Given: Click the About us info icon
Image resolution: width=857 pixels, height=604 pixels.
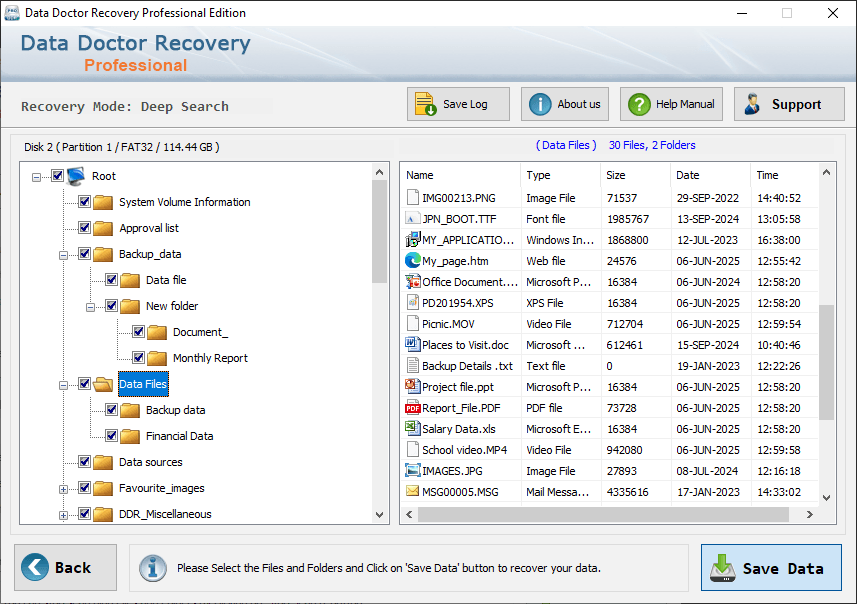Looking at the screenshot, I should [x=540, y=104].
